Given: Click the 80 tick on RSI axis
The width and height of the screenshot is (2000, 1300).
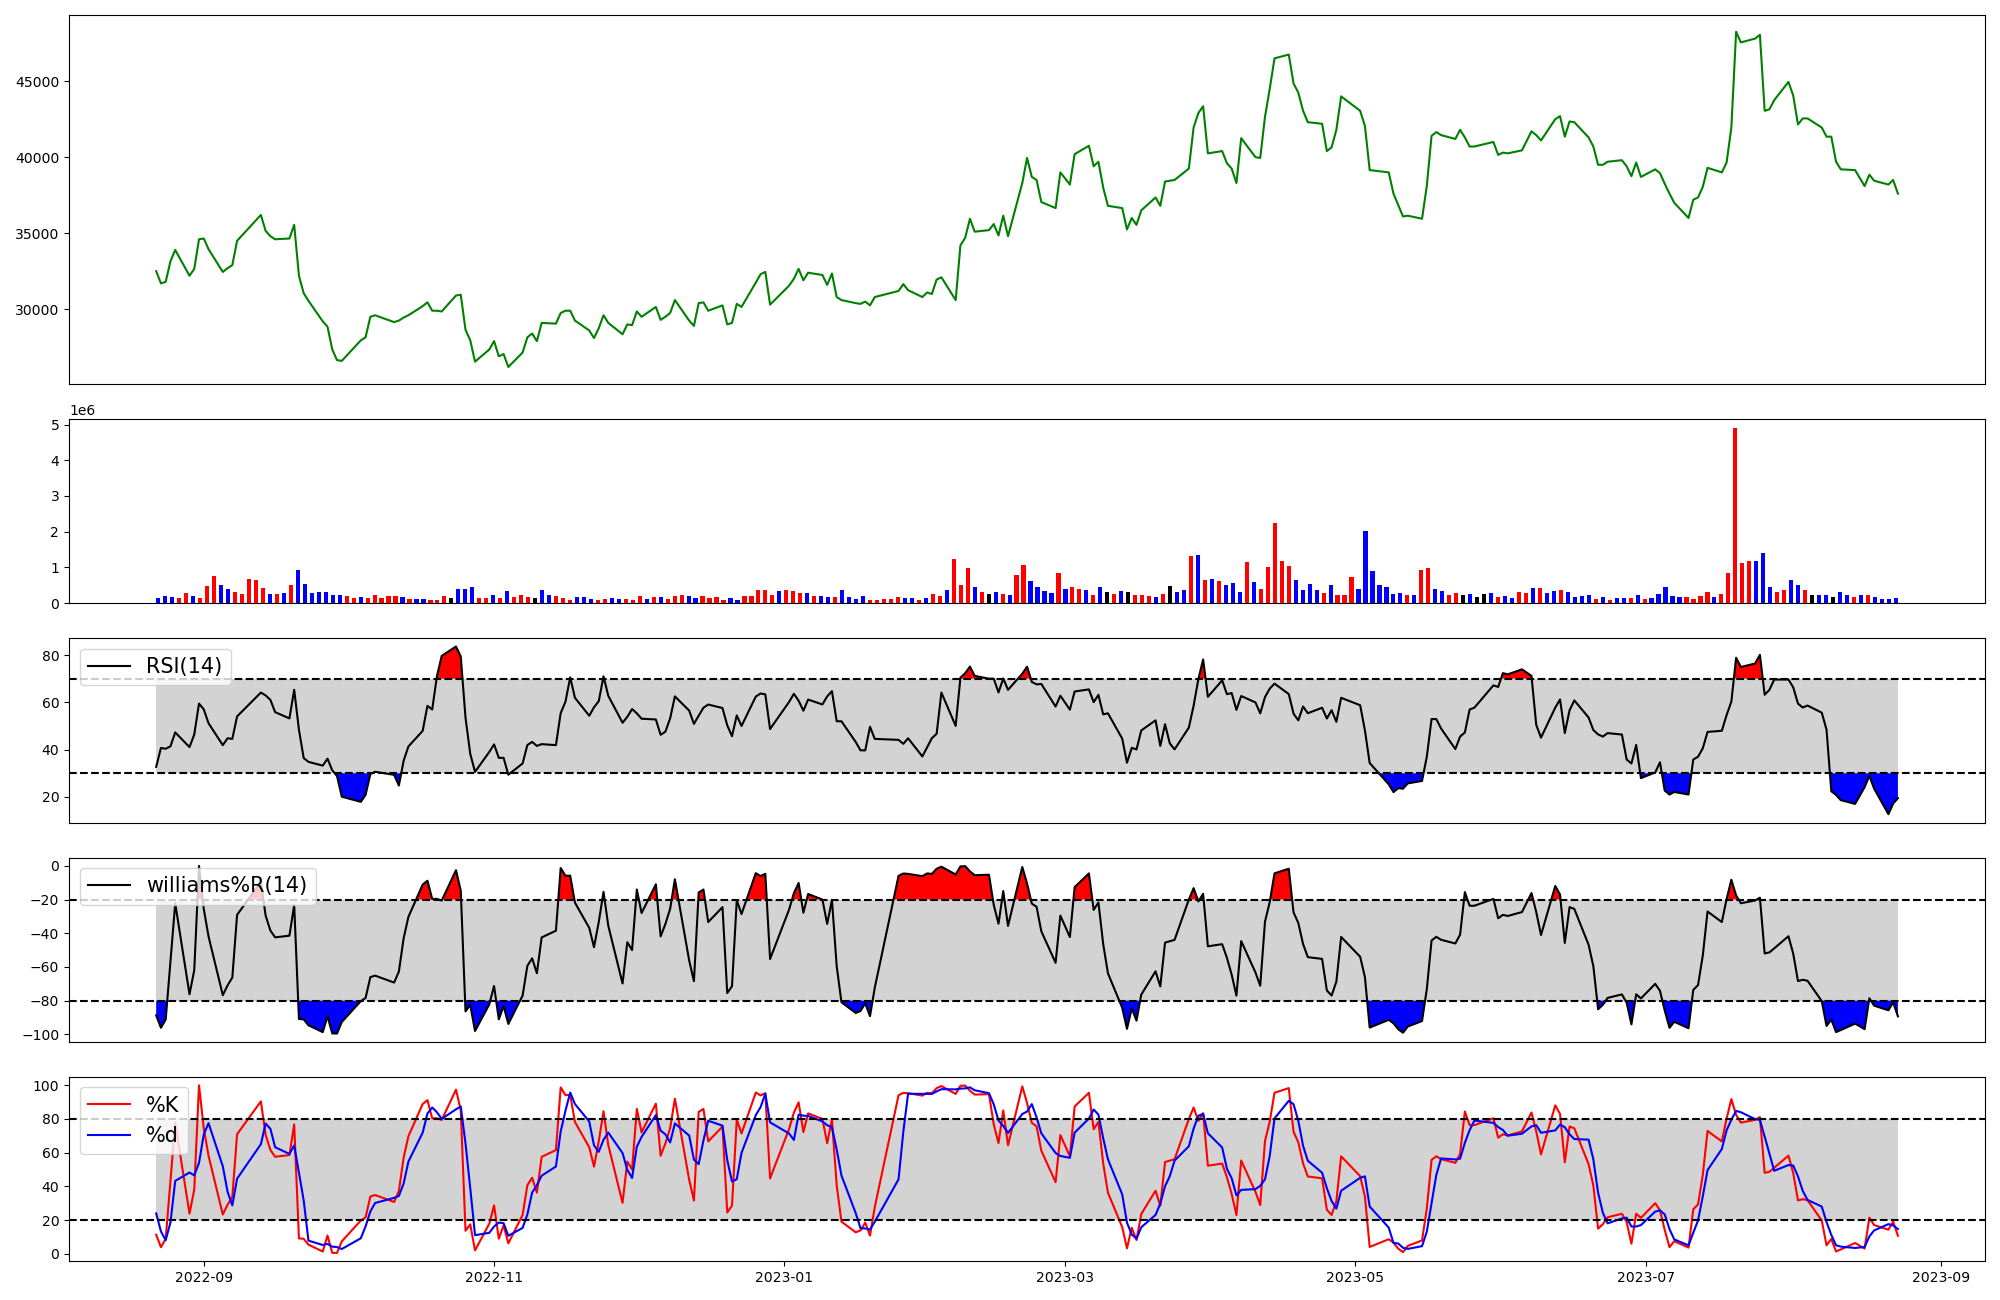Looking at the screenshot, I should point(51,656).
